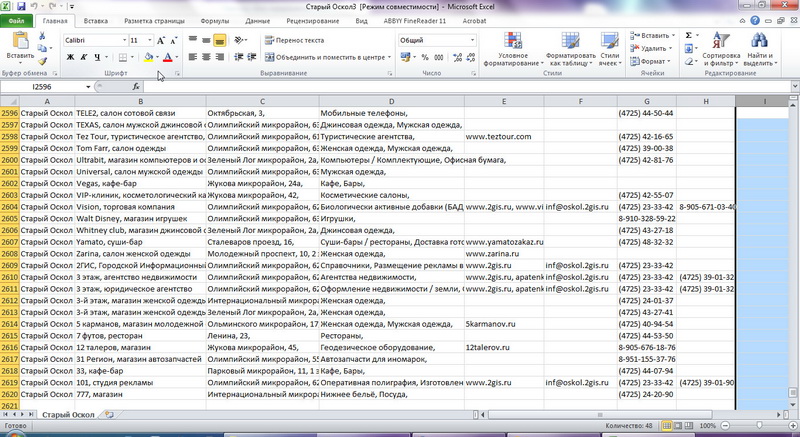Switch to the Данные ribbon tab
800x437 pixels.
tap(257, 21)
